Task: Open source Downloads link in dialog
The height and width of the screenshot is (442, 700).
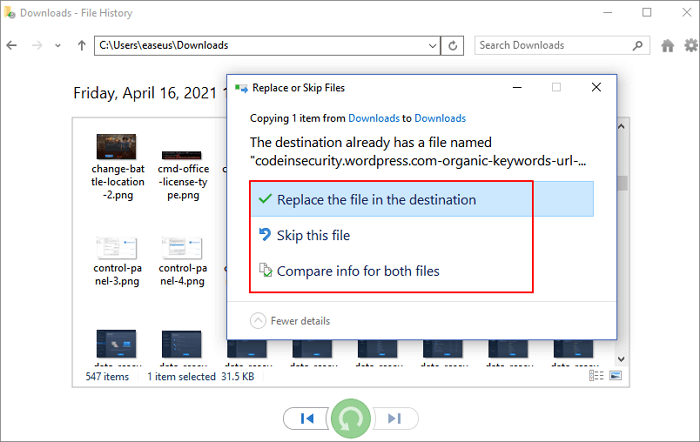Action: tap(374, 118)
